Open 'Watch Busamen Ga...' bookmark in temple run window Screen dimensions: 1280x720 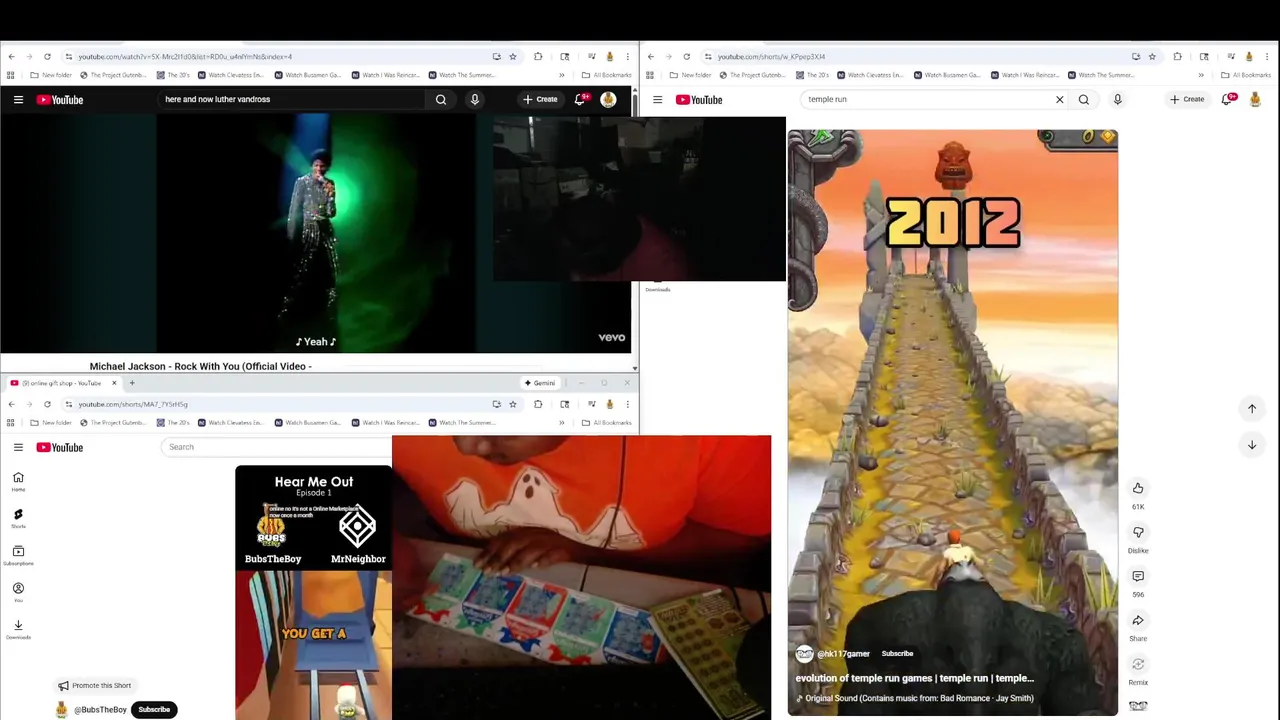tap(946, 75)
